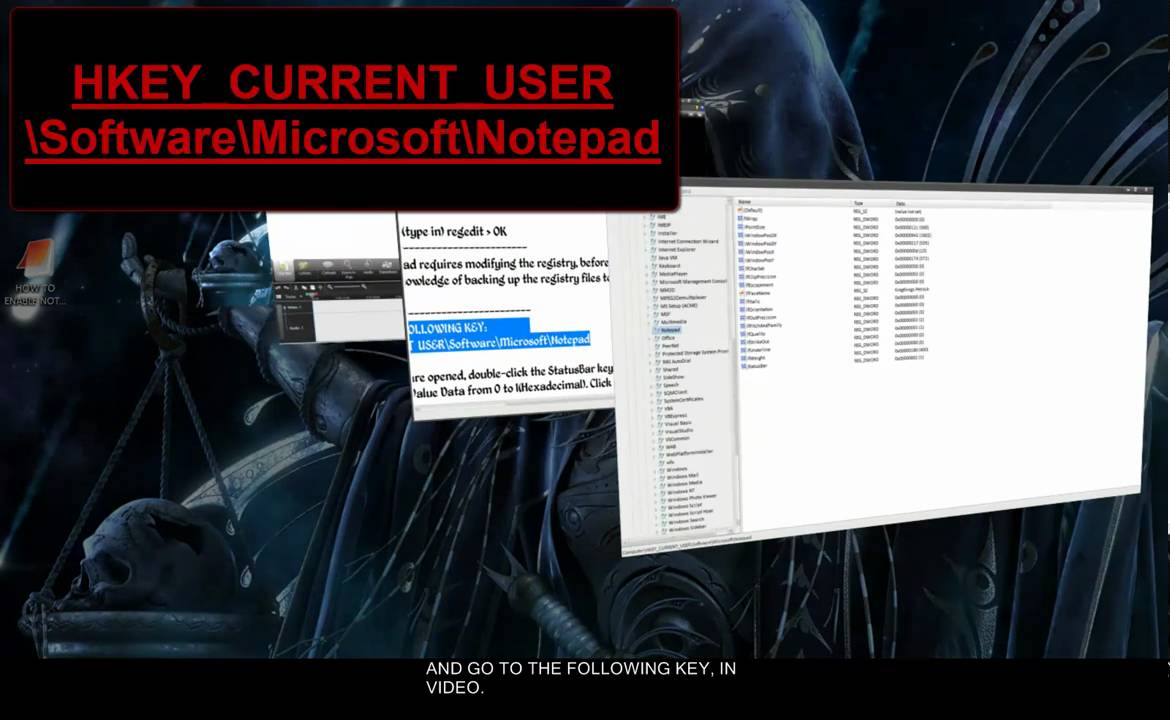
Task: Select the lfFaceName registry value
Action: tap(756, 293)
